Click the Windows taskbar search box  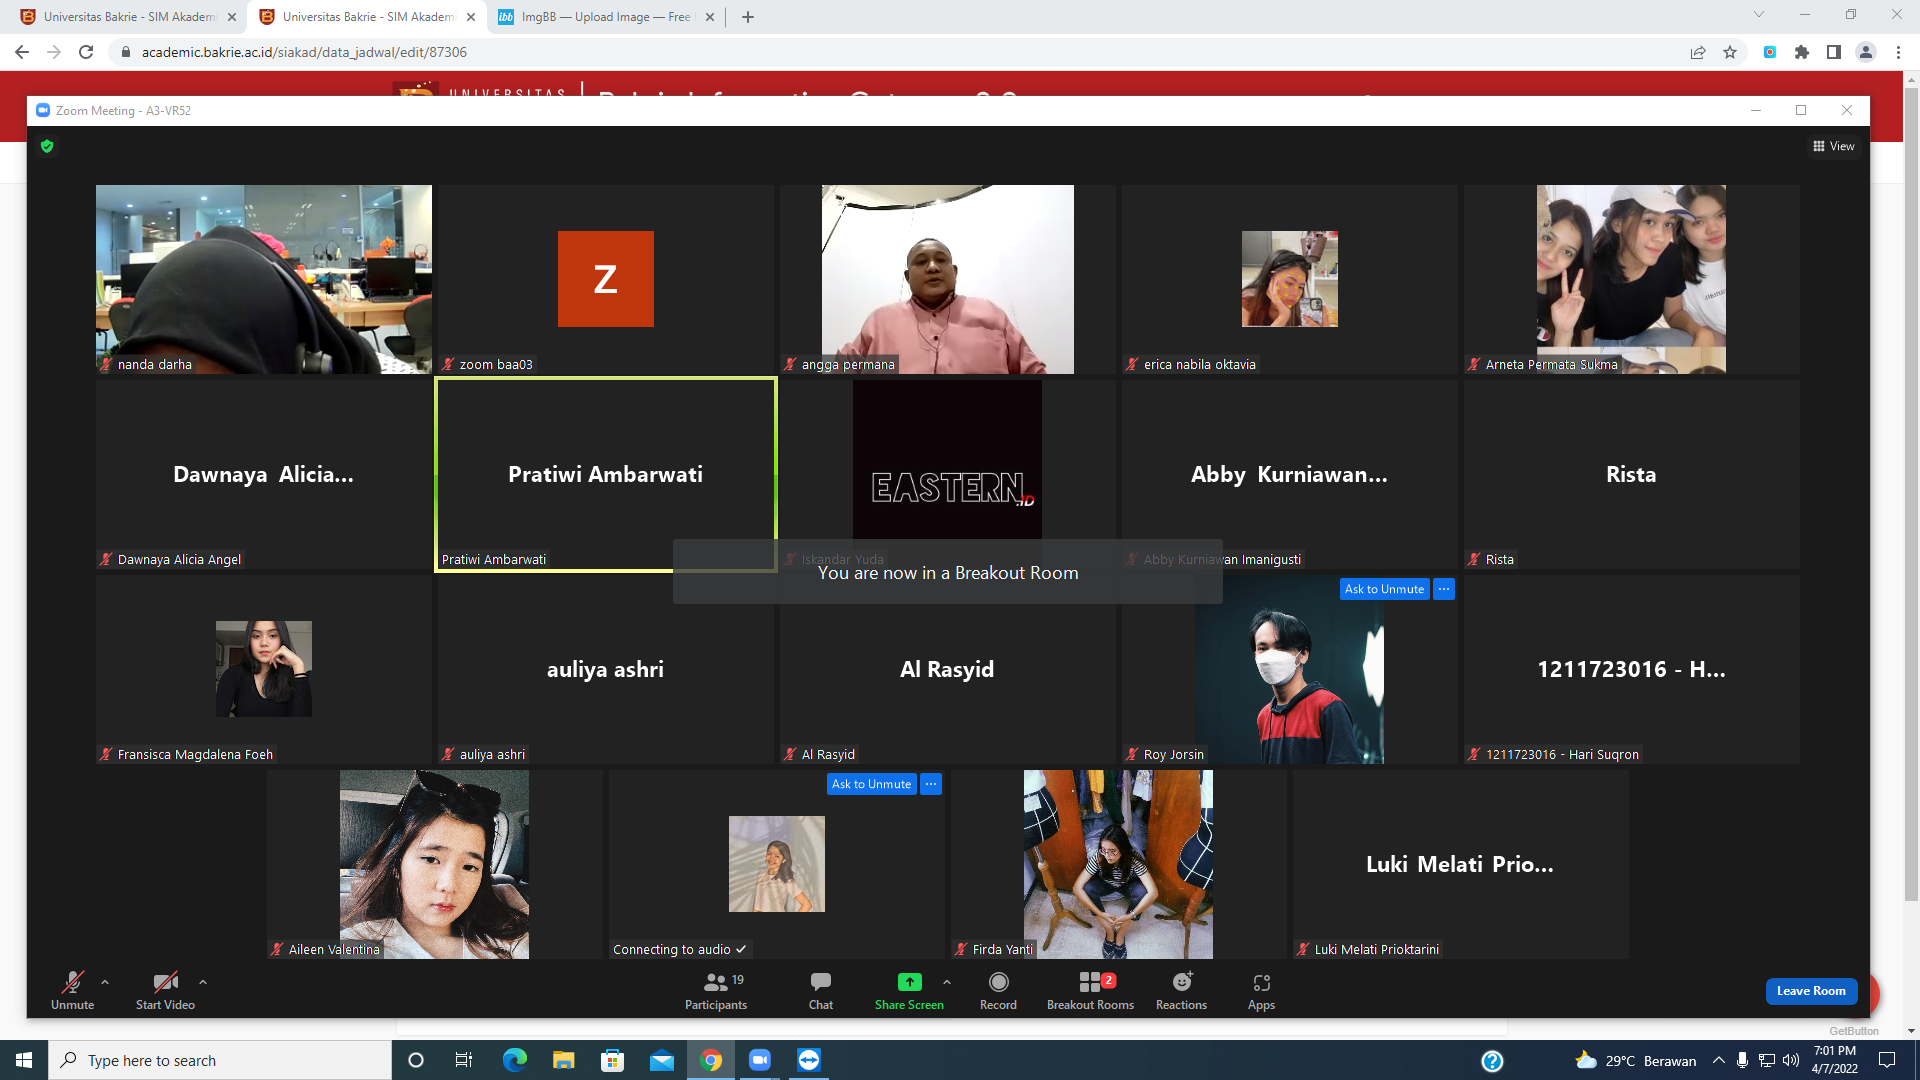(x=220, y=1060)
